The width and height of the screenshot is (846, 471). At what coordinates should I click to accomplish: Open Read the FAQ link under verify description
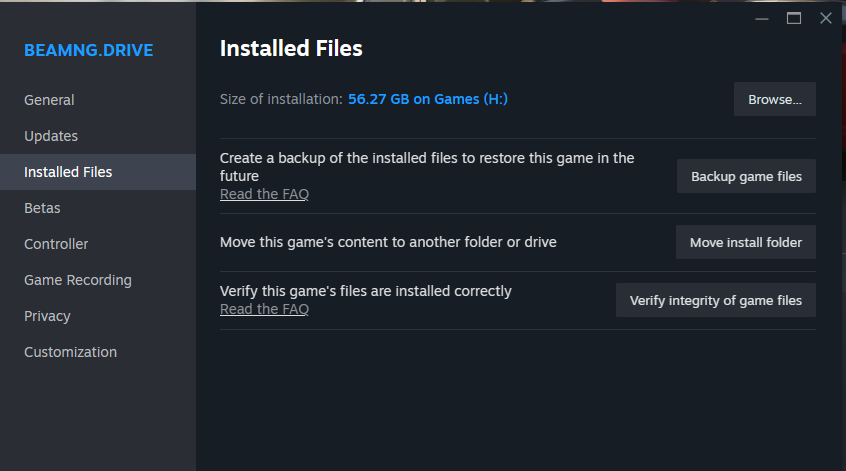pyautogui.click(x=264, y=309)
